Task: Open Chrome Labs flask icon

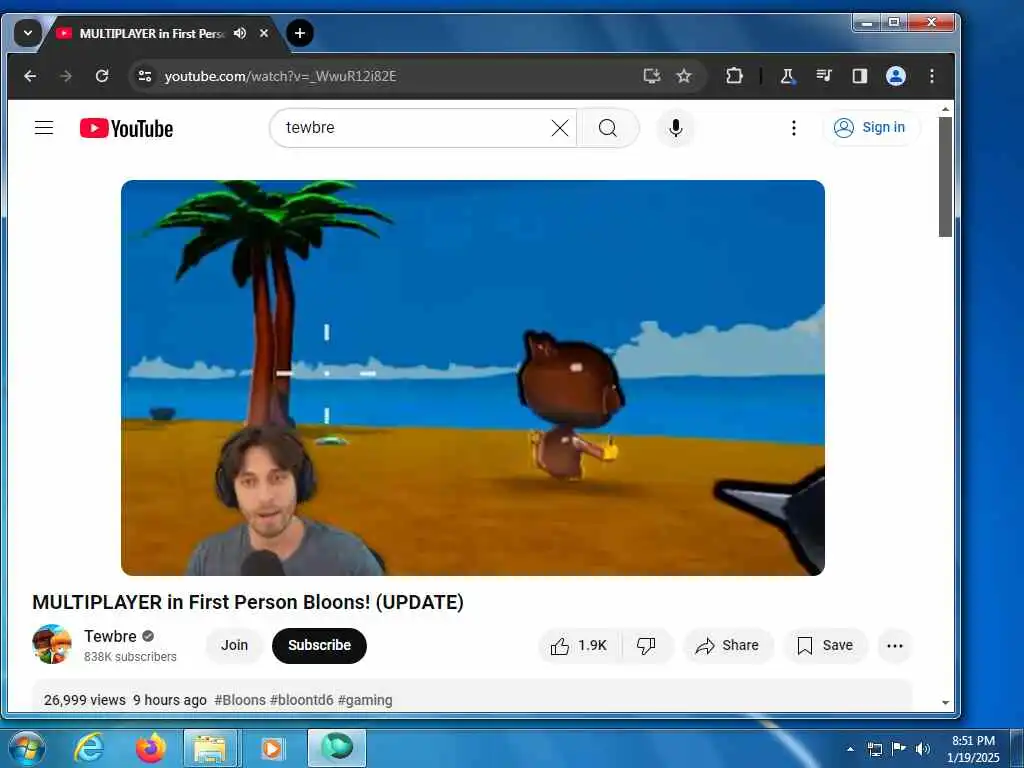Action: 788,76
